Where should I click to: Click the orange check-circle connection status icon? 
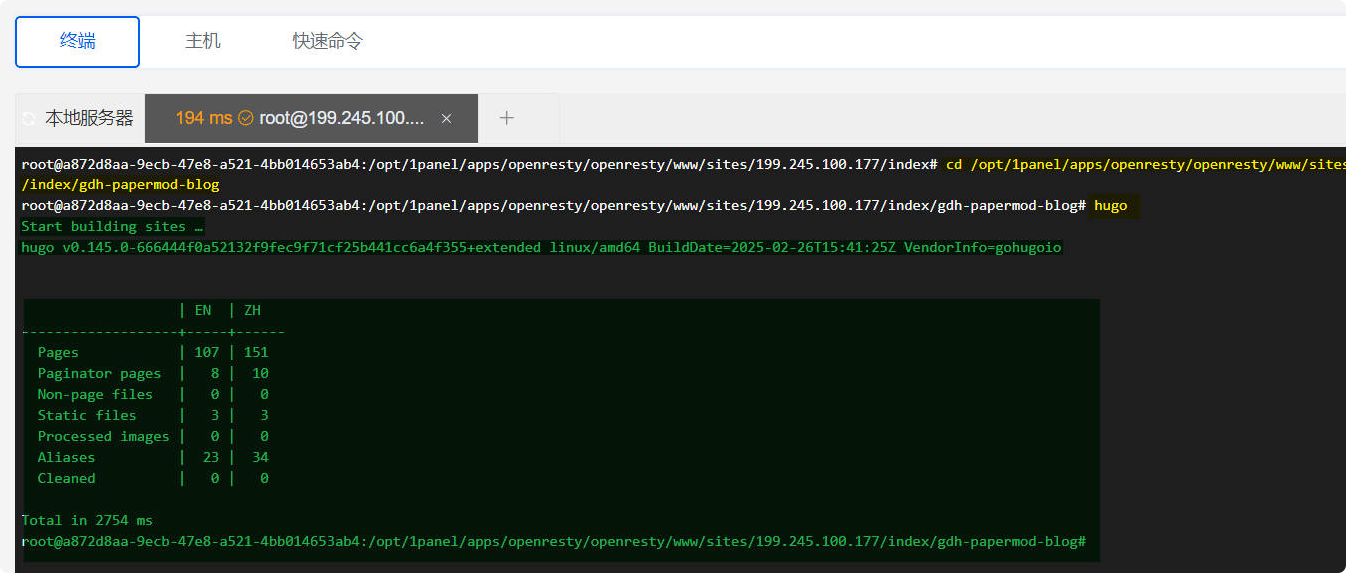[x=246, y=118]
